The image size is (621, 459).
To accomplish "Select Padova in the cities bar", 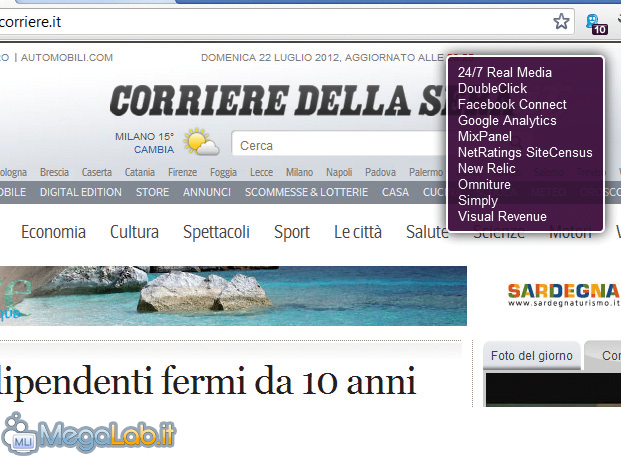I will click(380, 172).
